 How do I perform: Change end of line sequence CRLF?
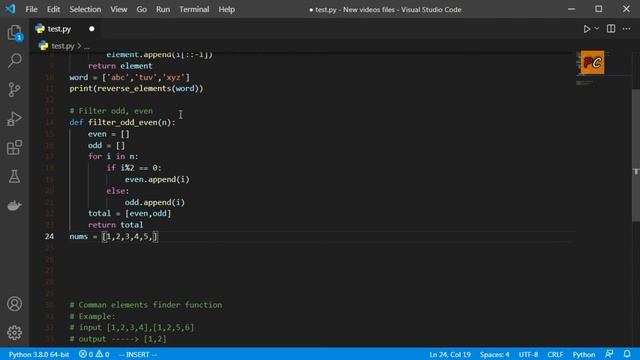pyautogui.click(x=555, y=354)
